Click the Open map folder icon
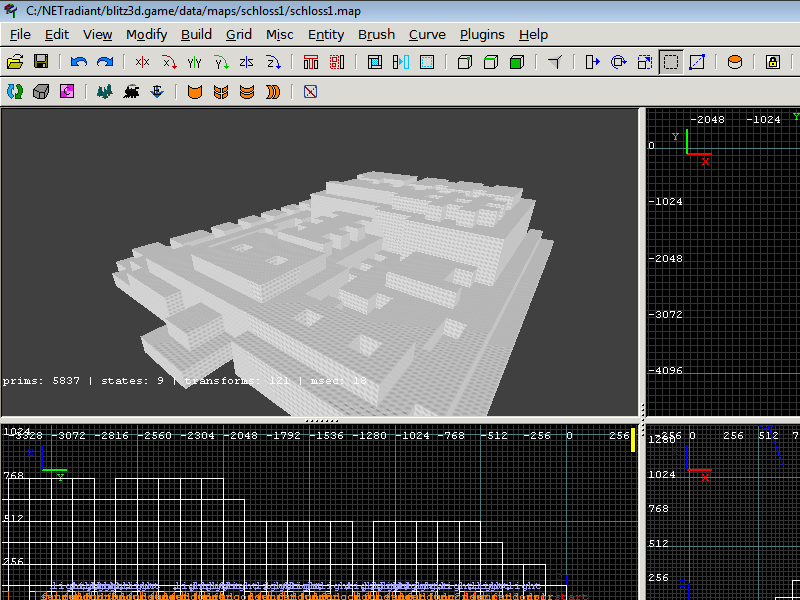 click(x=15, y=62)
